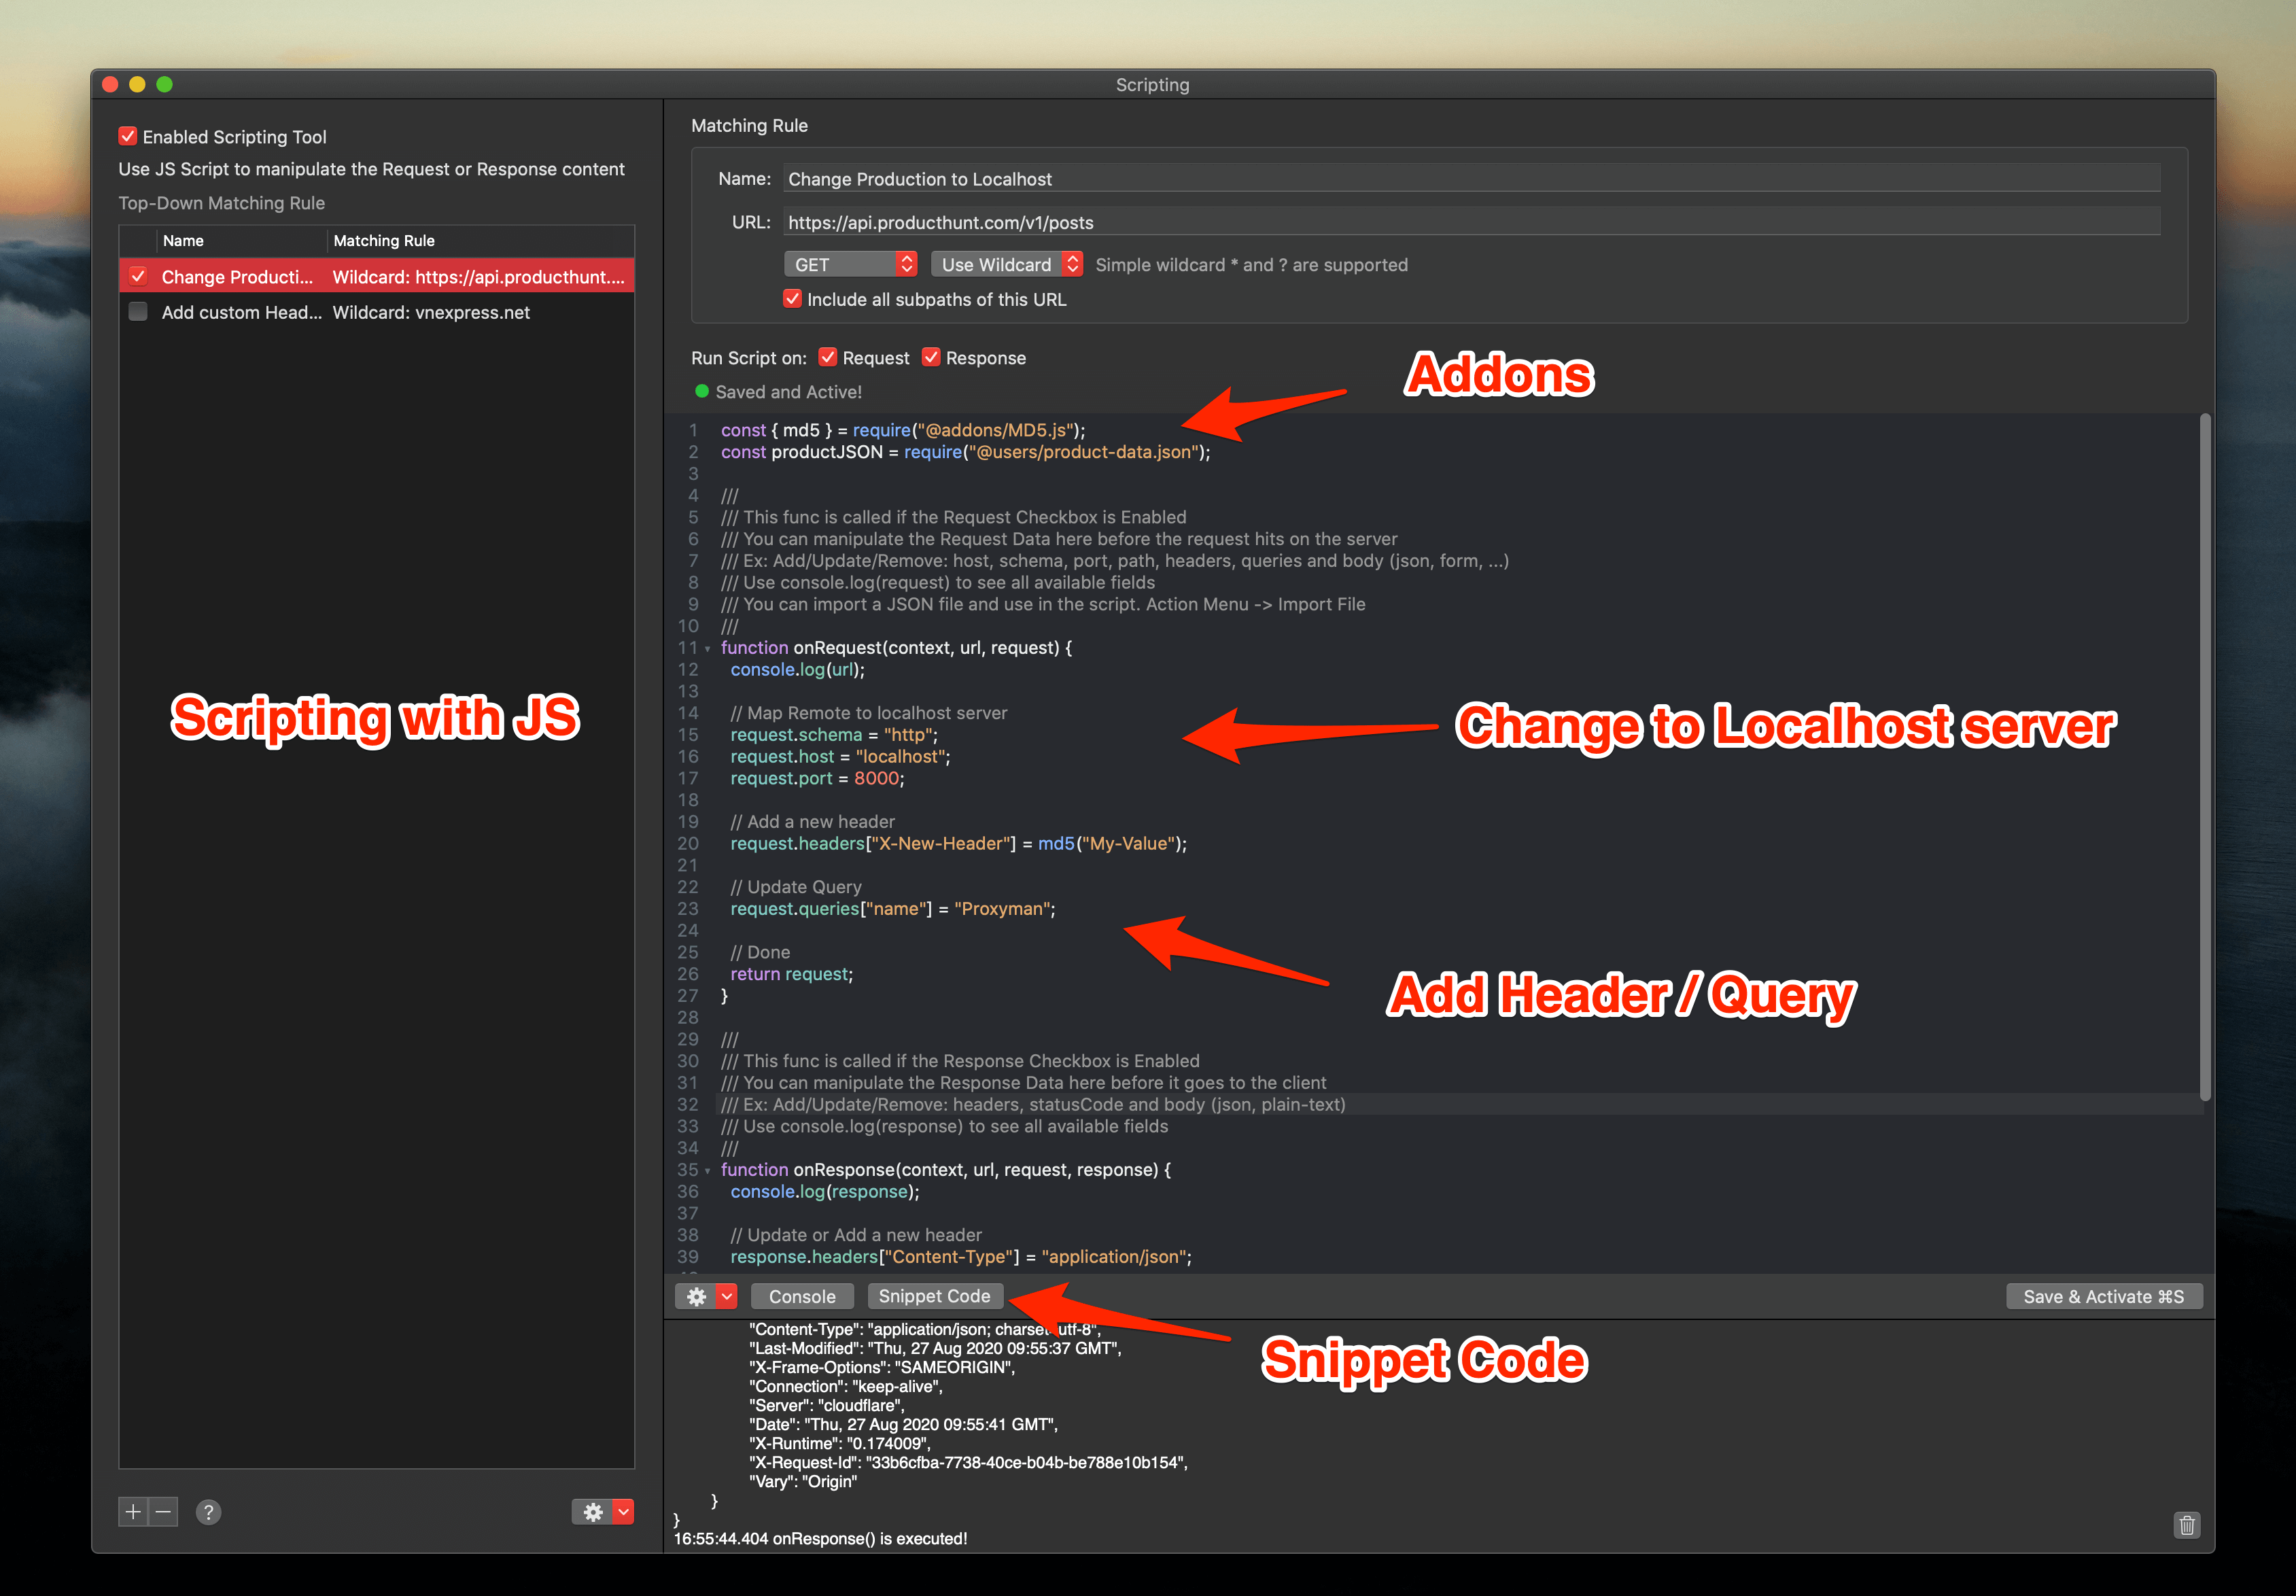Image resolution: width=2296 pixels, height=1596 pixels.
Task: Uncheck the Change Production rule checkbox
Action: coord(138,276)
